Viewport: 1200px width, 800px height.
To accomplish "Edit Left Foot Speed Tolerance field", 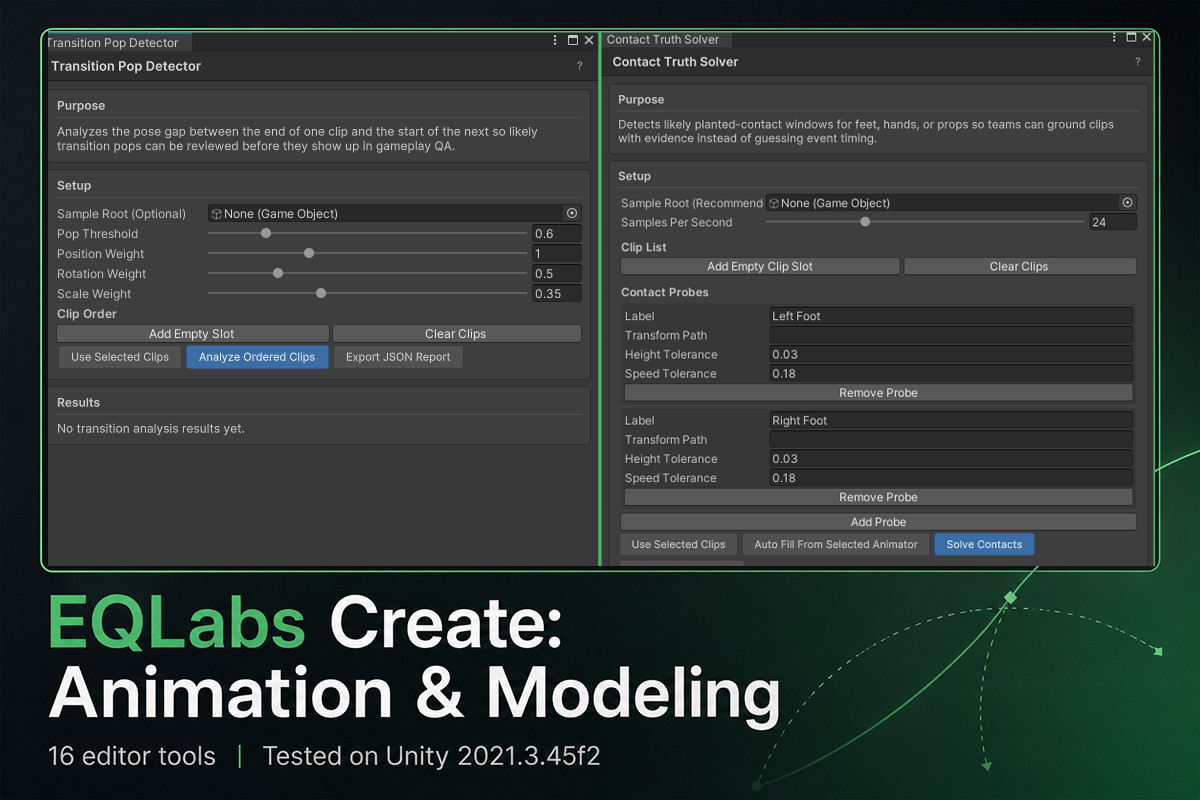I will (950, 373).
